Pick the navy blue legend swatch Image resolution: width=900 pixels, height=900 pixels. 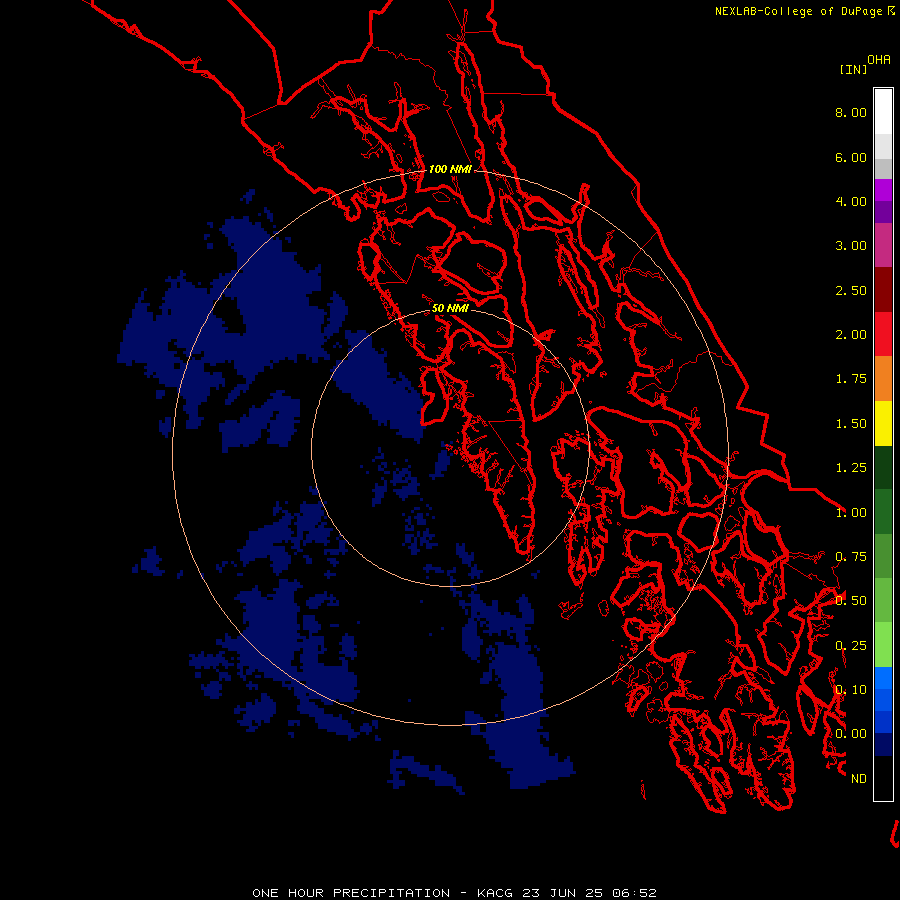pyautogui.click(x=883, y=745)
